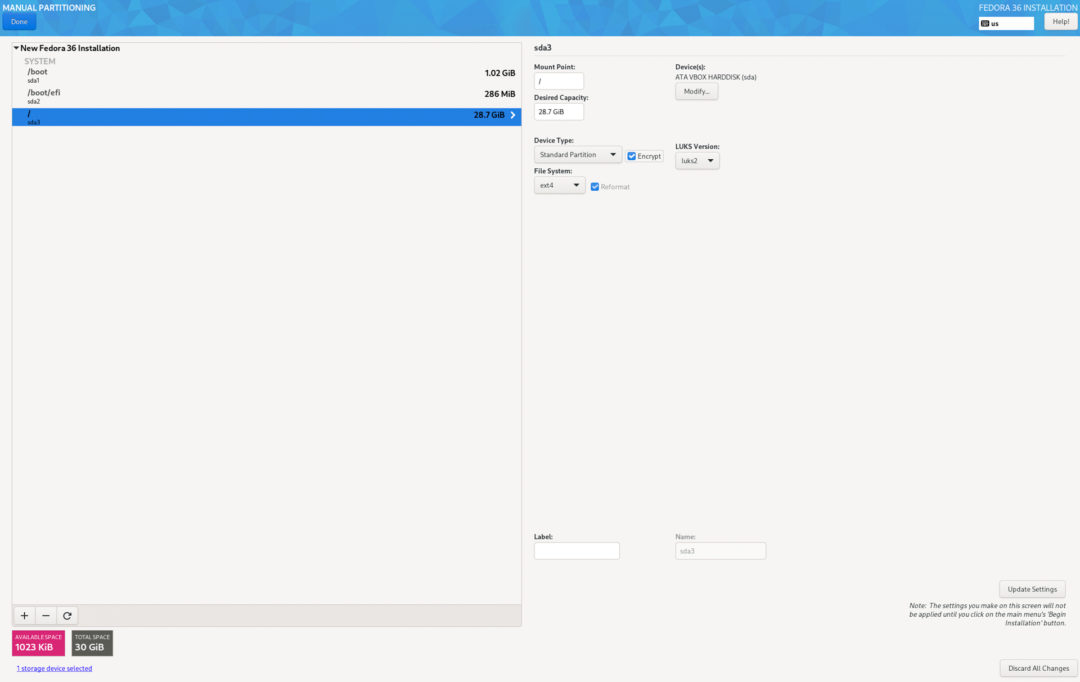Click the SYSTEM group heading

pos(40,61)
